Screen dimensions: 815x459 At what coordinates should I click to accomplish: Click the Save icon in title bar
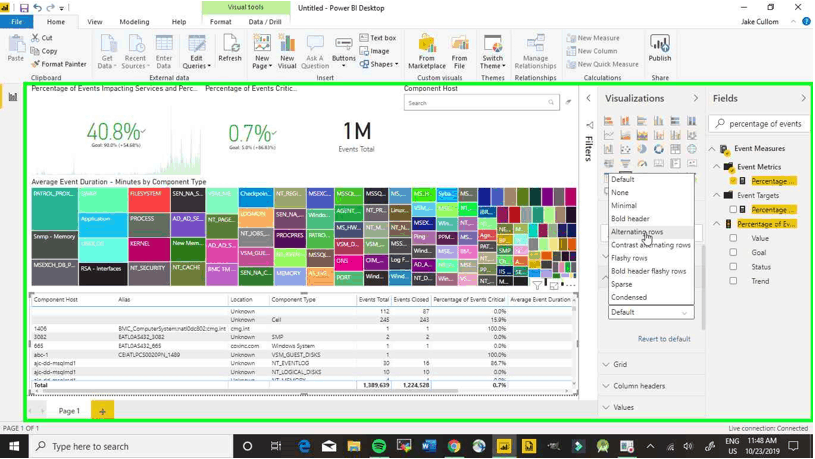24,8
